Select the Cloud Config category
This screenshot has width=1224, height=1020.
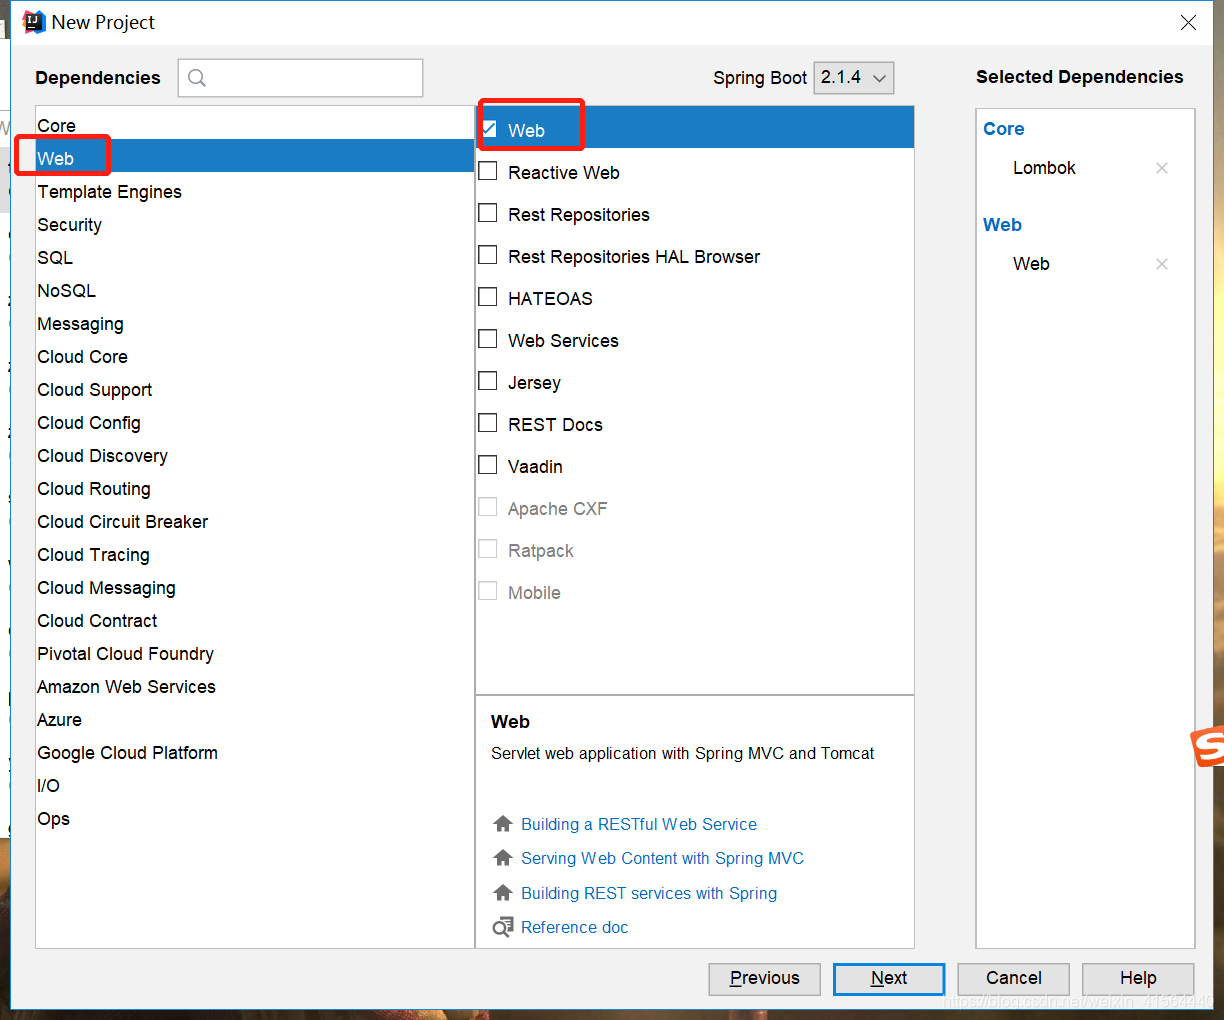coord(255,422)
